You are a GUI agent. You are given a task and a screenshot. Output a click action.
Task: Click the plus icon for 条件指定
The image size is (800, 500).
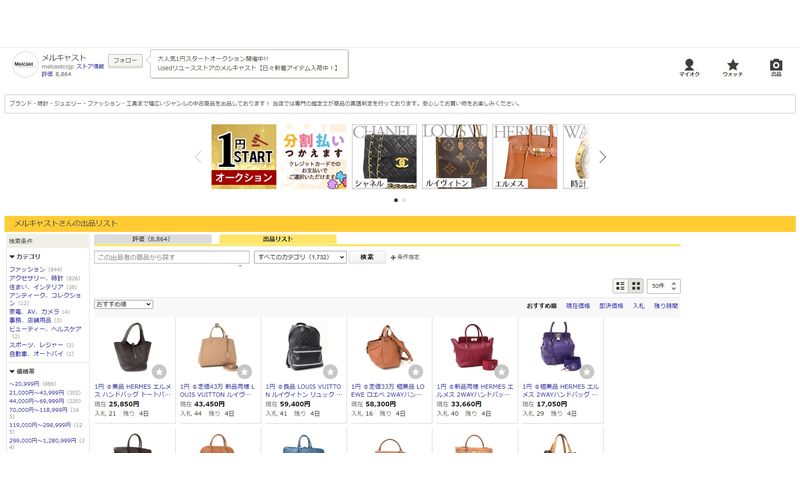(x=393, y=257)
